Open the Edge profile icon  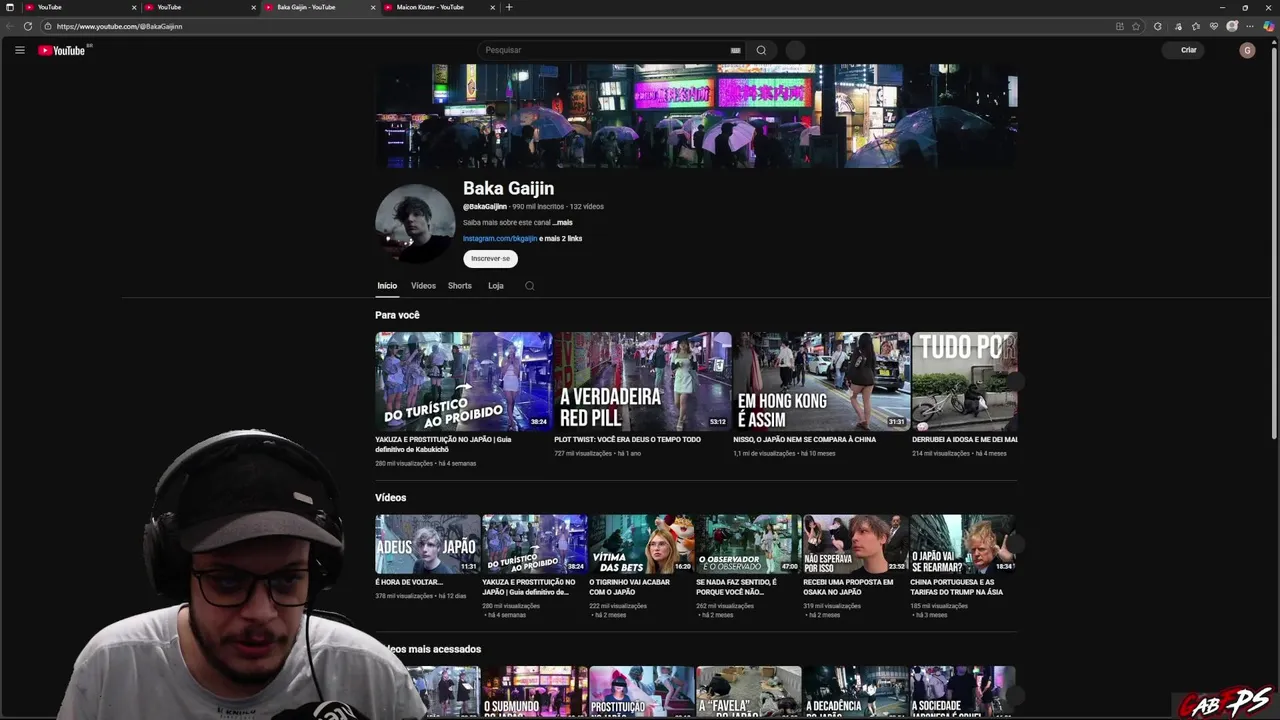(x=1232, y=26)
